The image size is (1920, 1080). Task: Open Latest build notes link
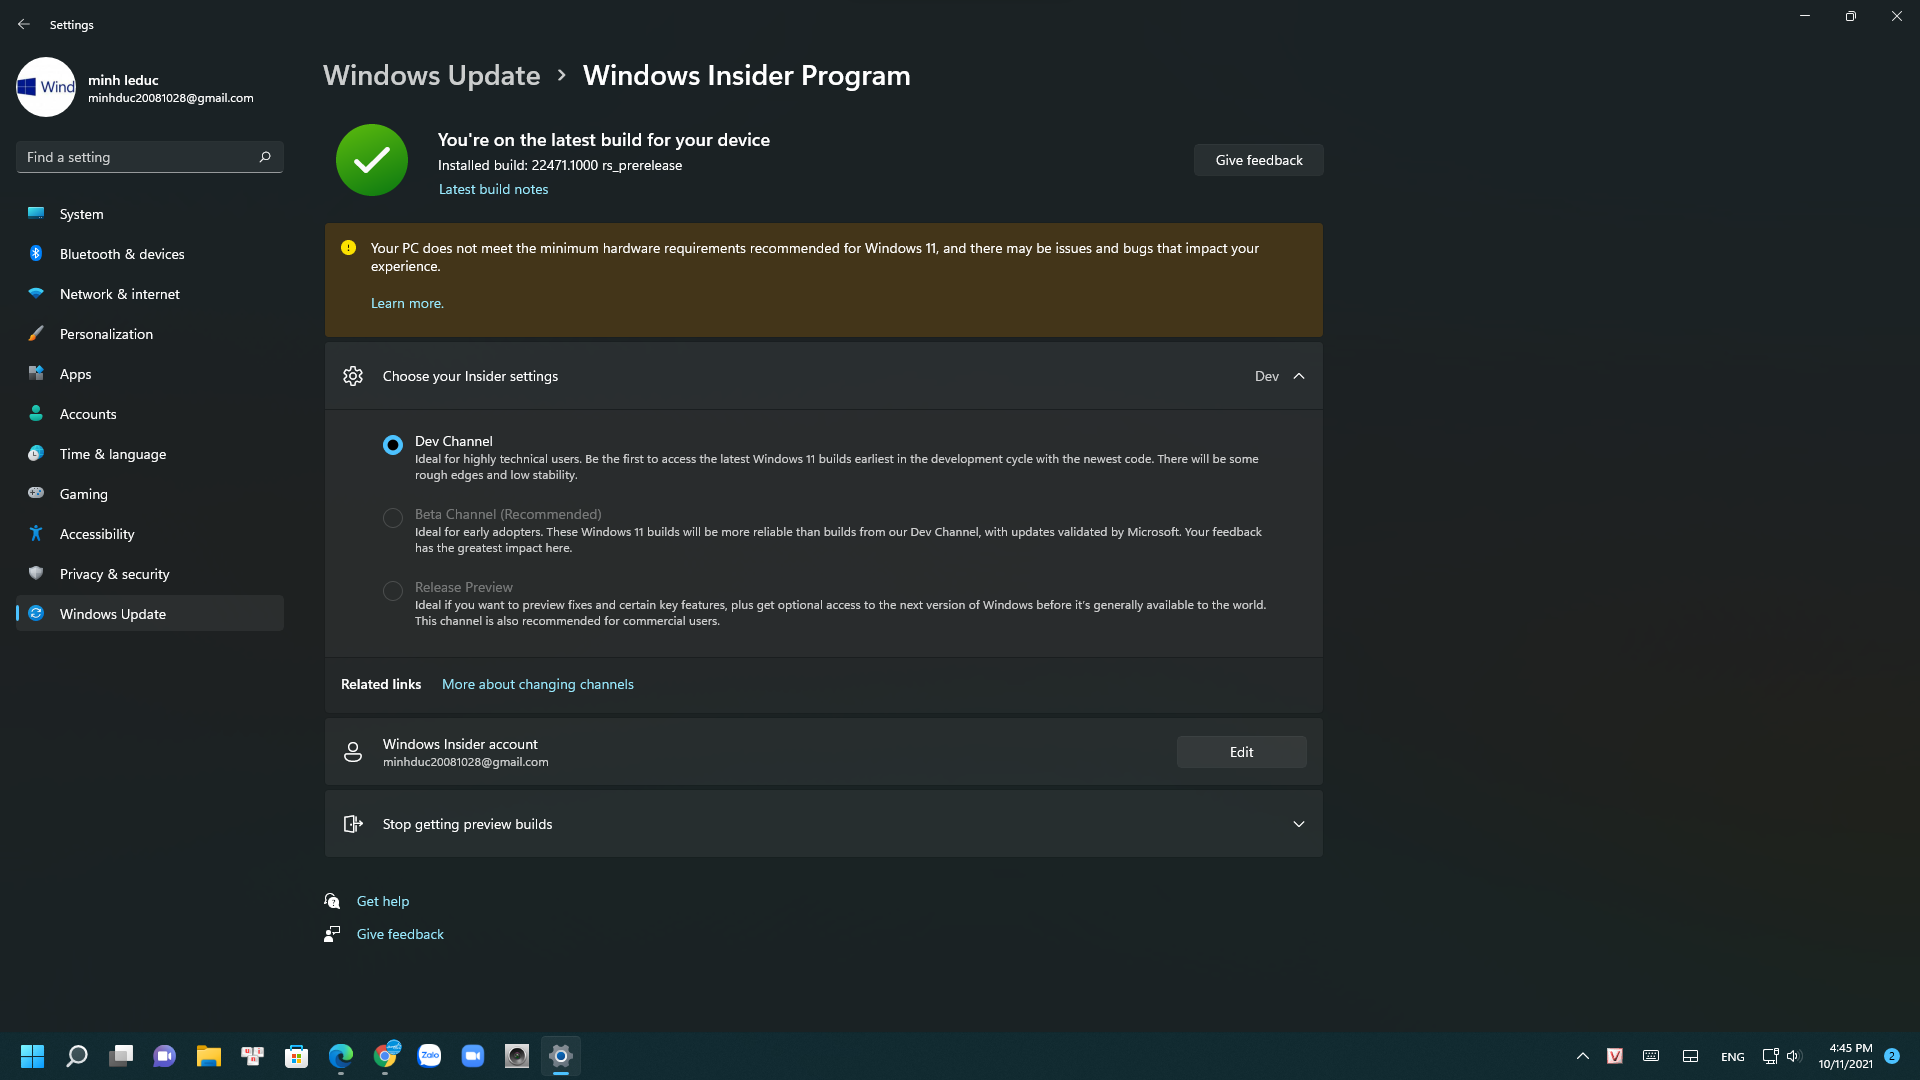click(x=493, y=189)
